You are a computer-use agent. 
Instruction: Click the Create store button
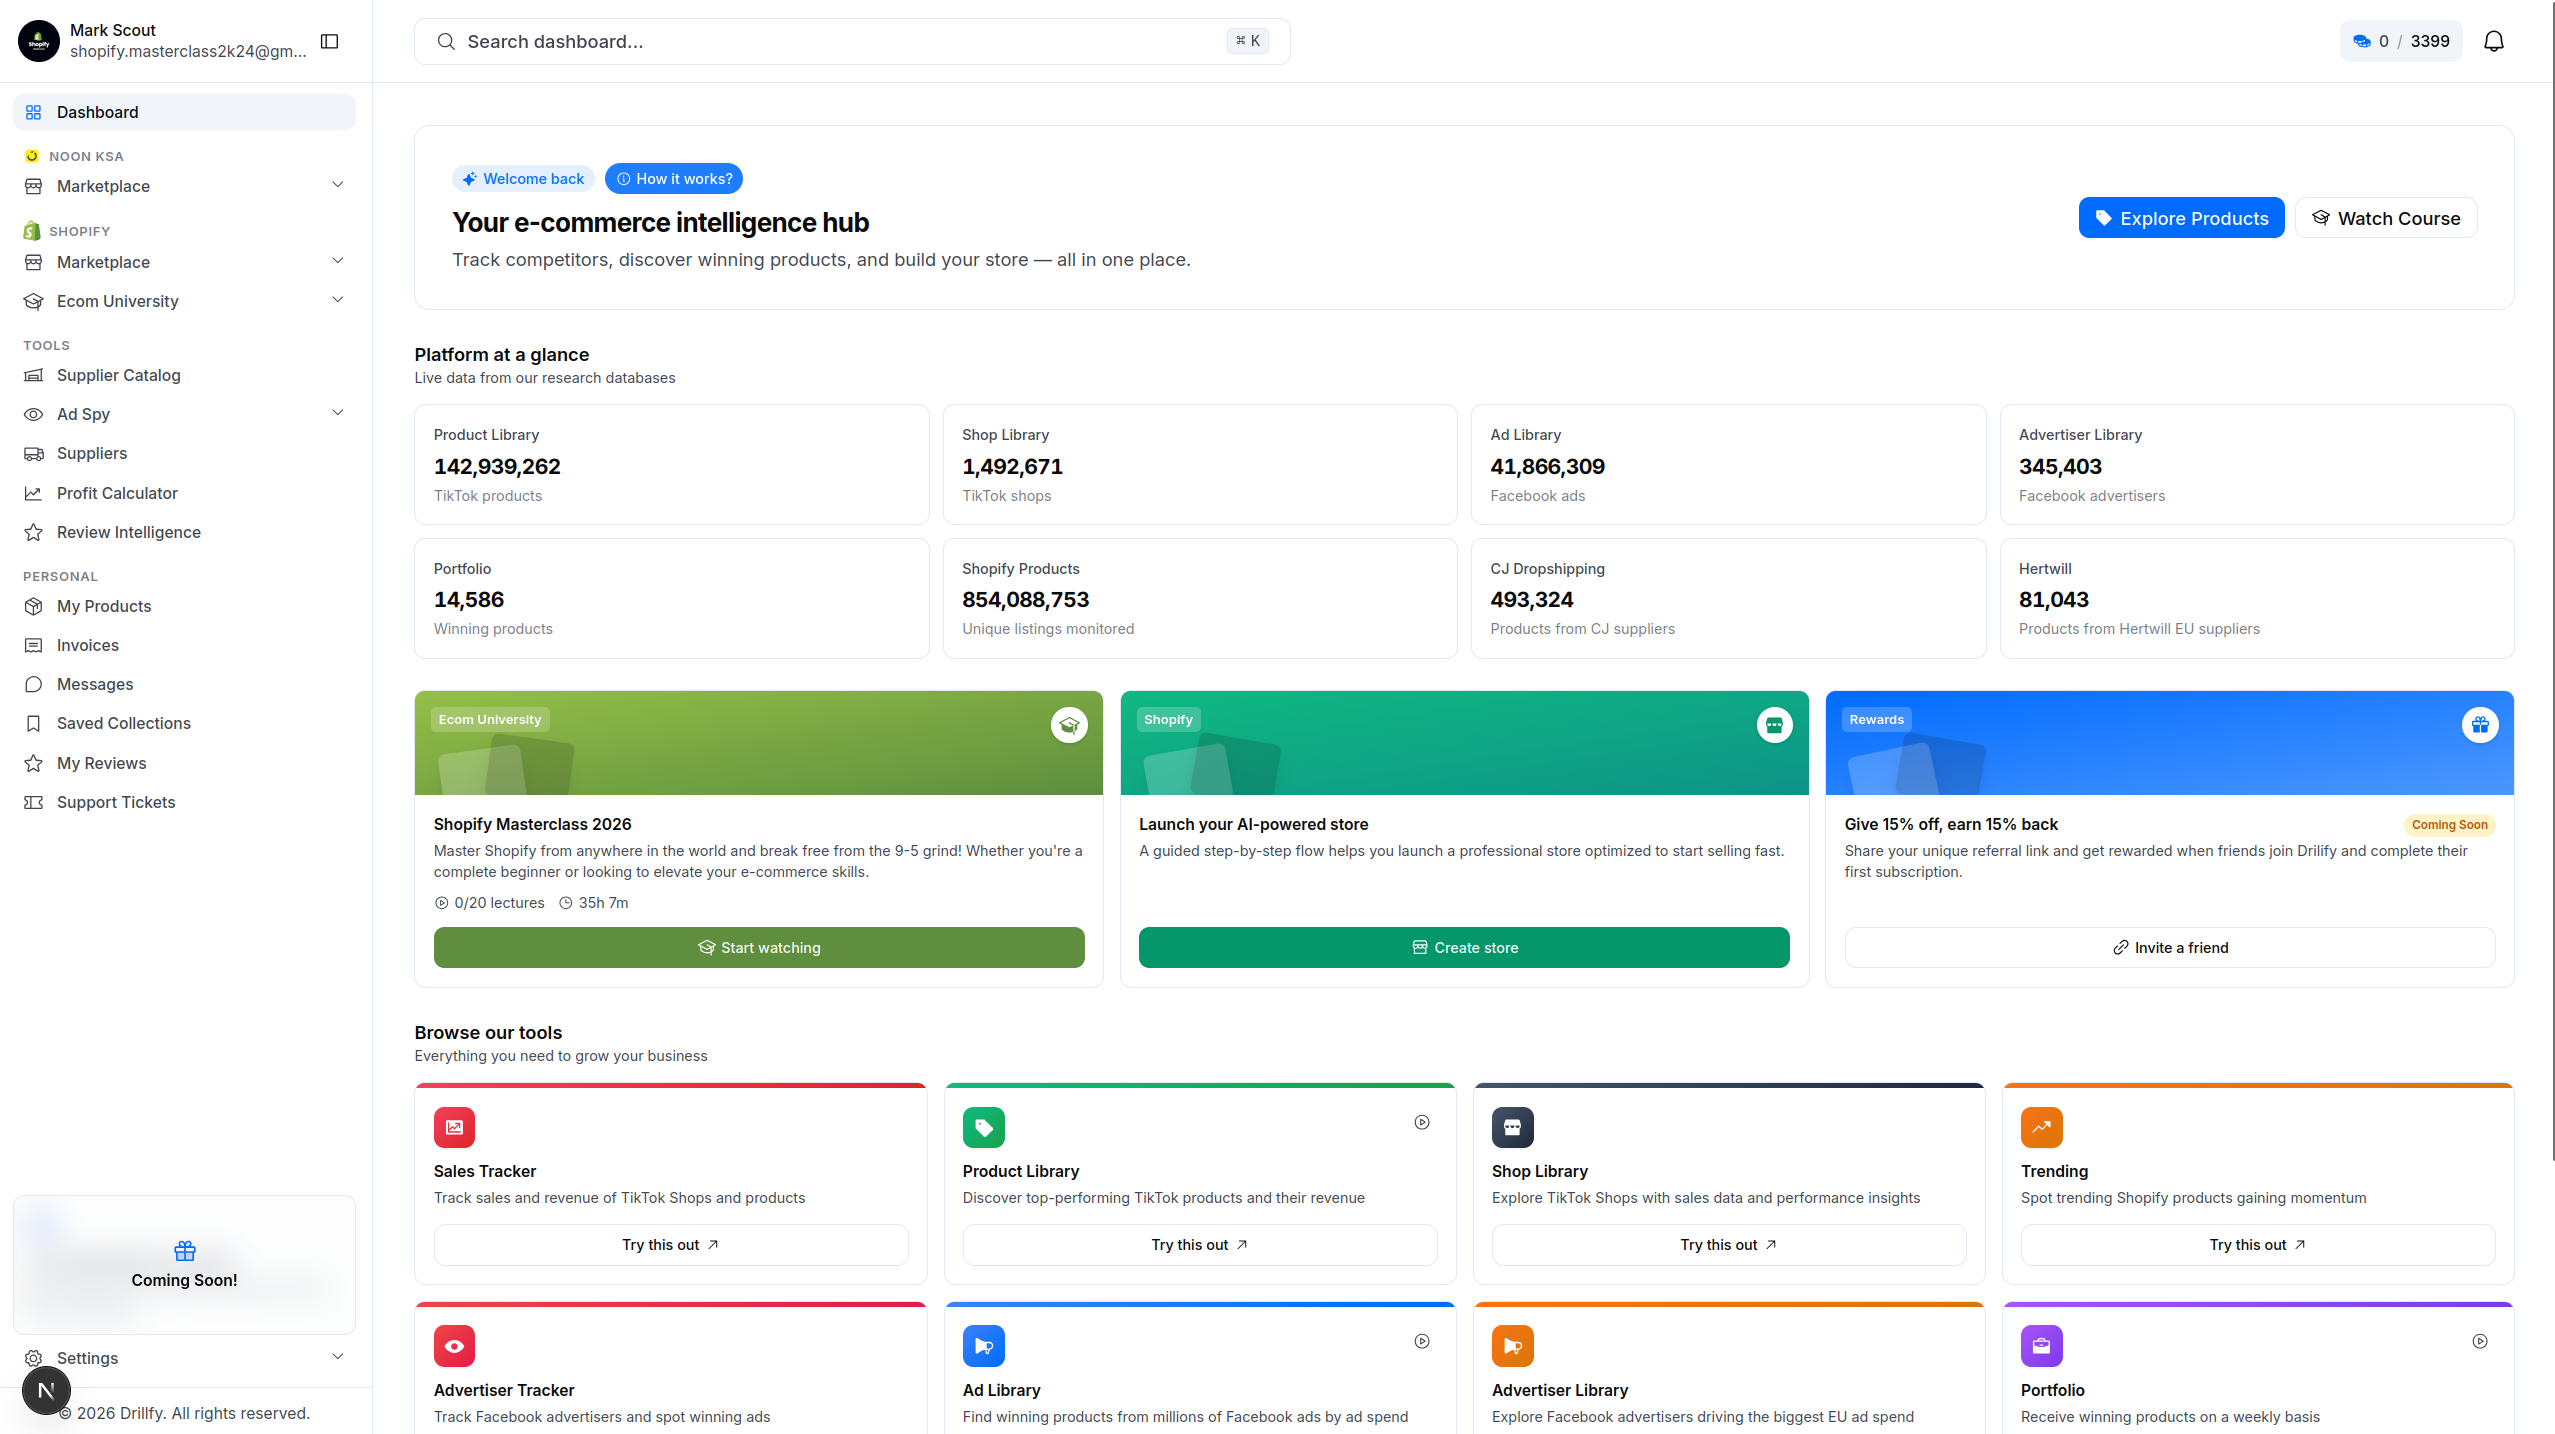click(x=1464, y=947)
